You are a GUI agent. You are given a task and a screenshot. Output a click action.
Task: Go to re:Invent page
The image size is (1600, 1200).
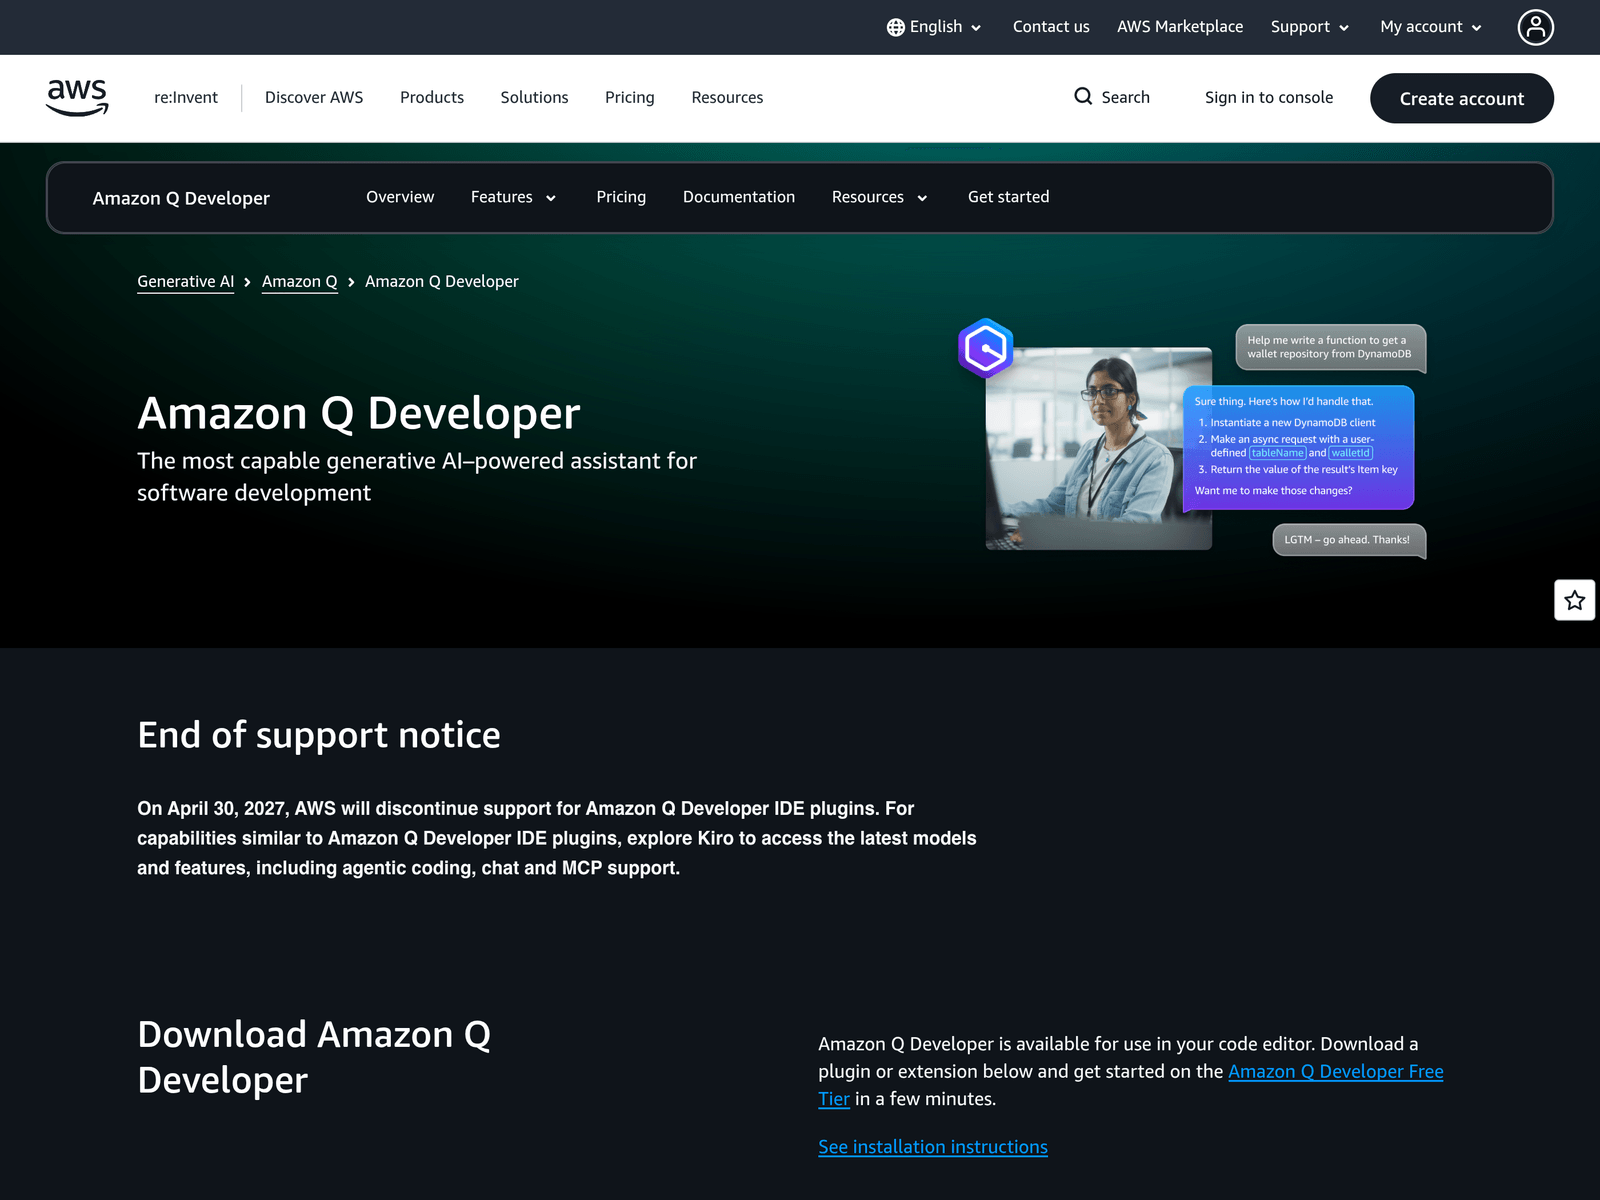[186, 97]
